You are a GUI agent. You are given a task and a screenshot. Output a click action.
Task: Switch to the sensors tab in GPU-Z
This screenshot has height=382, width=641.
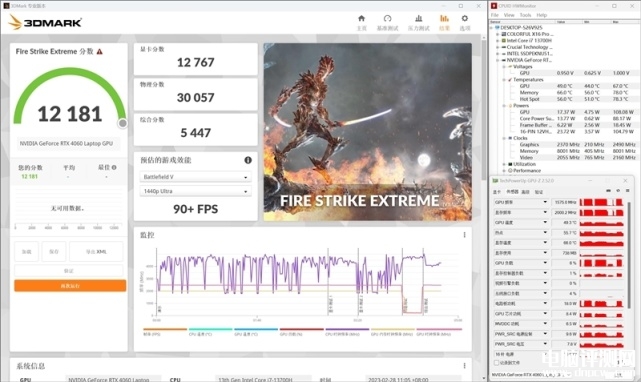click(512, 191)
